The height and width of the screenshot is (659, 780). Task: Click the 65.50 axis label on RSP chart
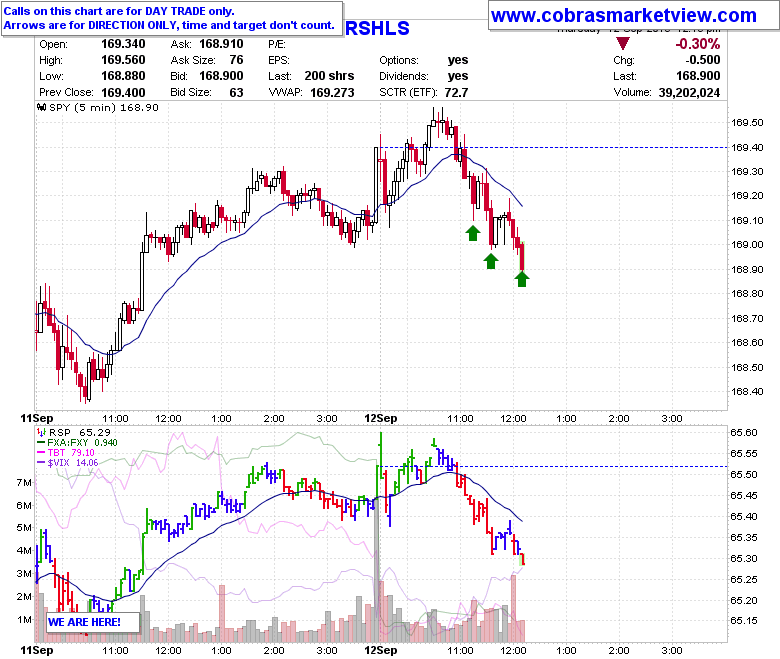click(744, 474)
